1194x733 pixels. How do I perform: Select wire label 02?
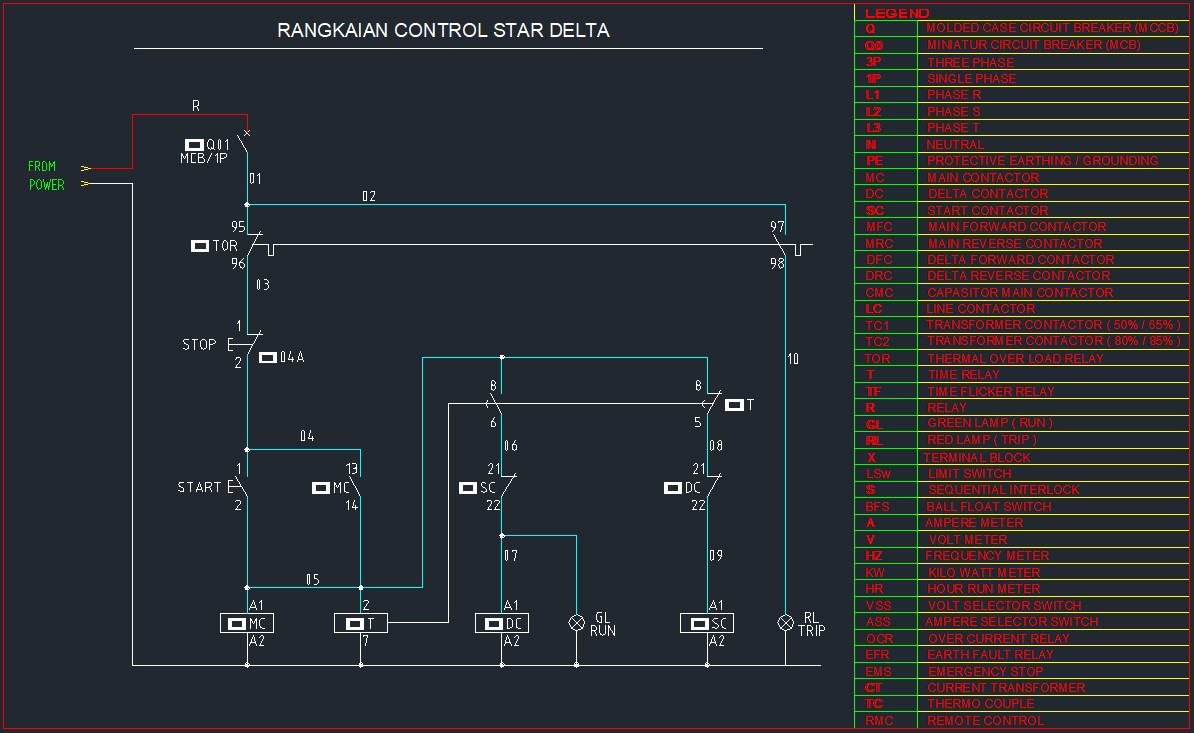369,196
